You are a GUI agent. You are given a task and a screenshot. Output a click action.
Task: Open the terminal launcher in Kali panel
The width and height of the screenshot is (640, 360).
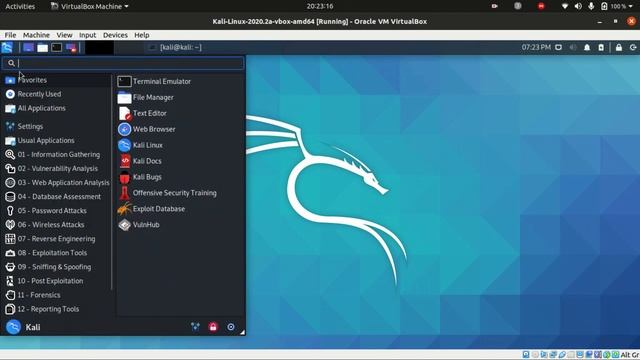pos(57,47)
